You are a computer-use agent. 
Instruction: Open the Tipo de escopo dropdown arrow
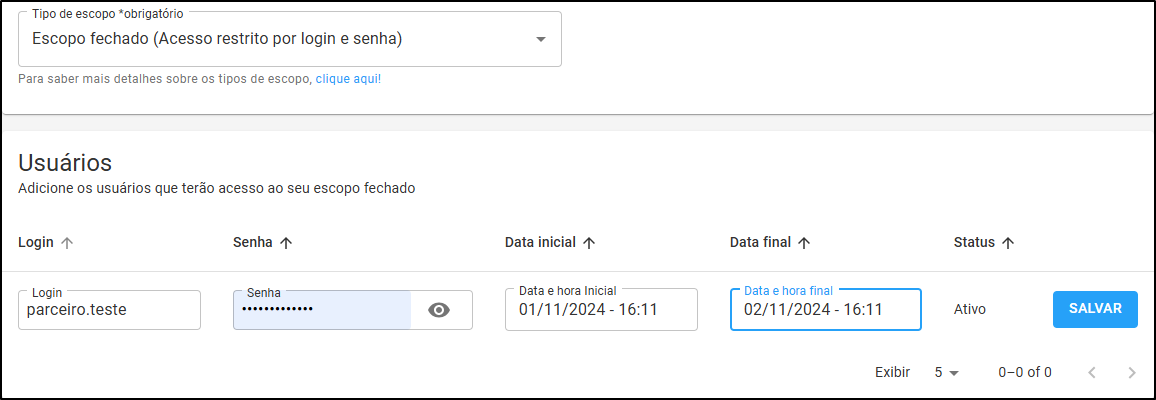tap(541, 40)
